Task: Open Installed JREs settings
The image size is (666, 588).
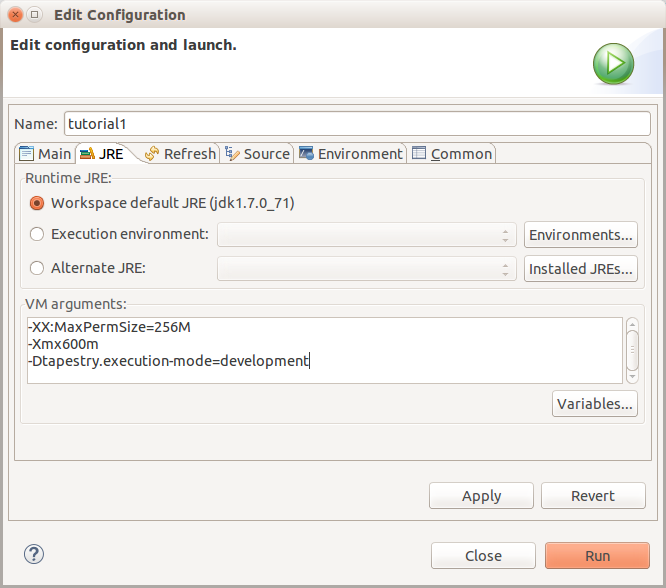Action: (580, 268)
